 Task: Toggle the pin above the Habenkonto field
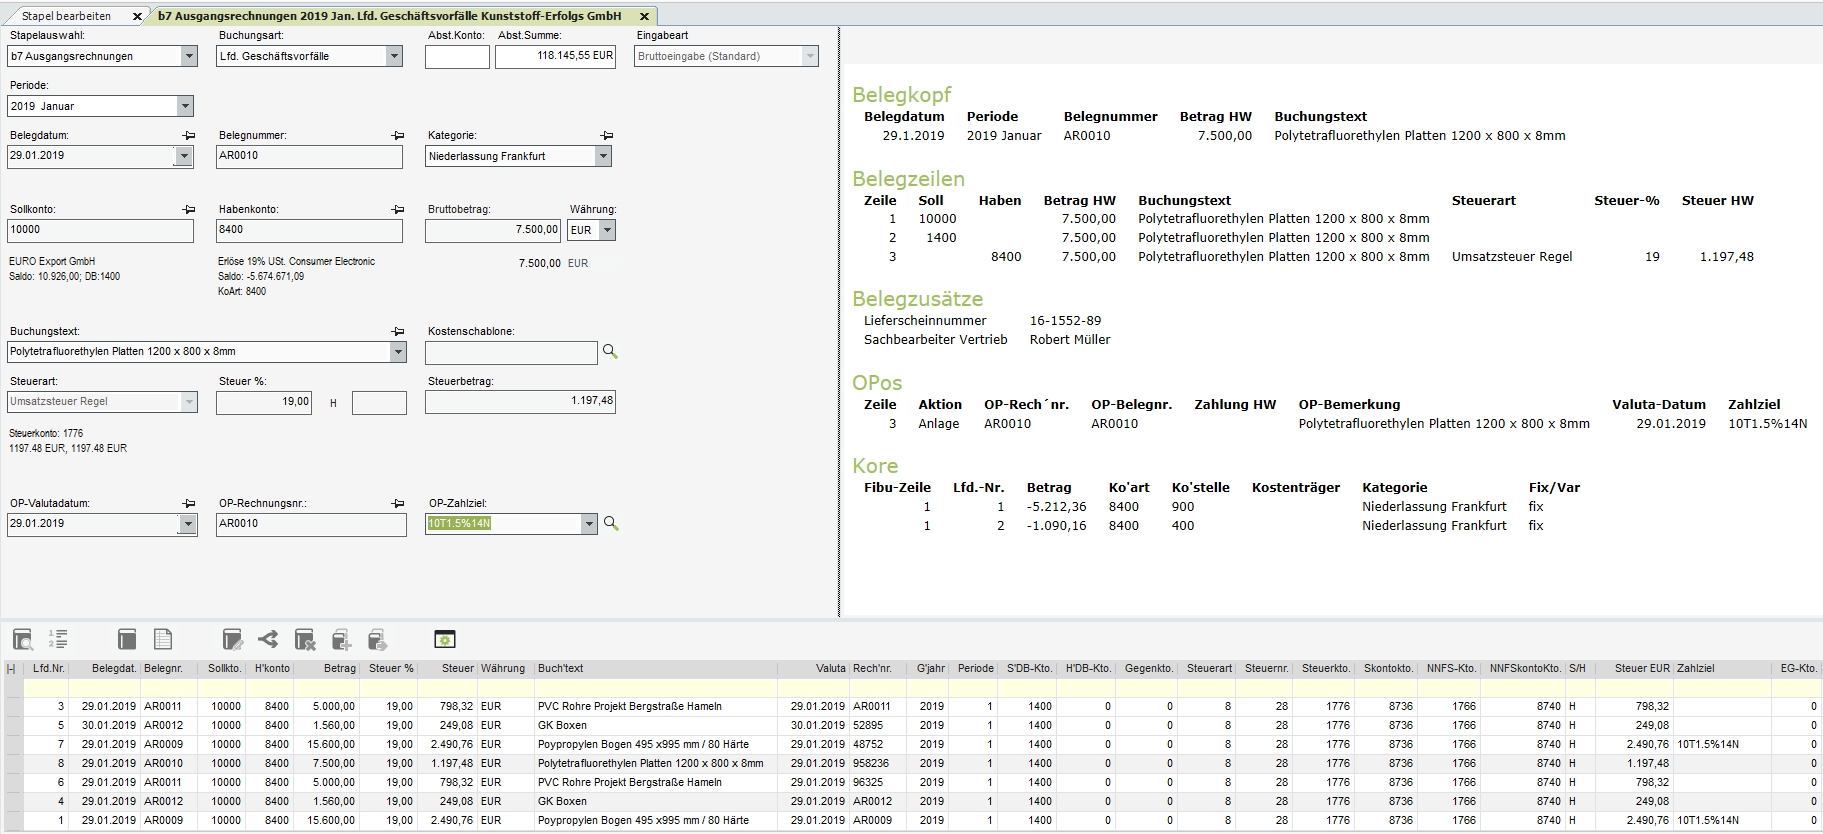(x=398, y=210)
